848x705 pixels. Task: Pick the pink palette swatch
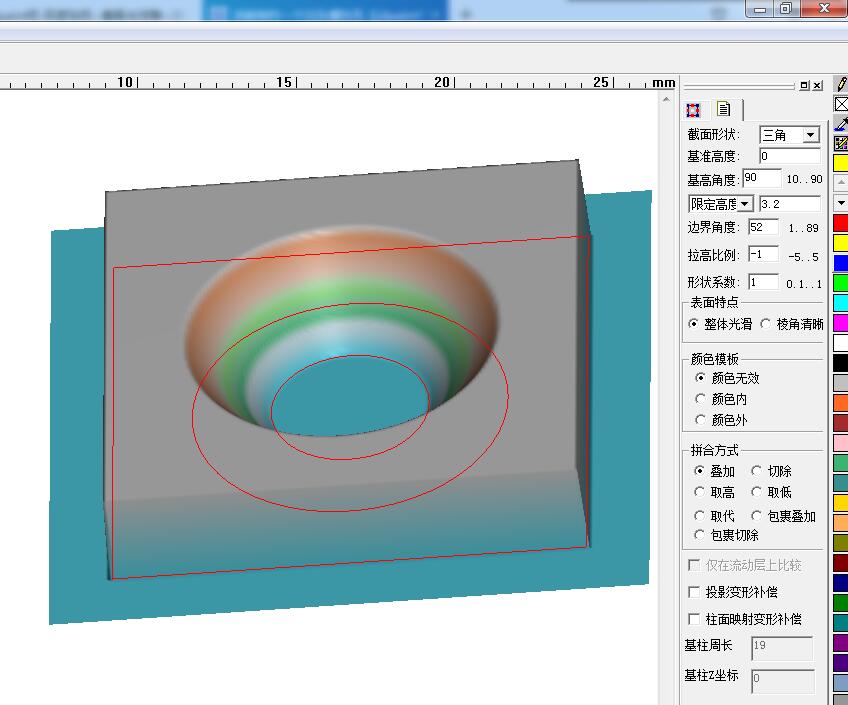coord(841,443)
